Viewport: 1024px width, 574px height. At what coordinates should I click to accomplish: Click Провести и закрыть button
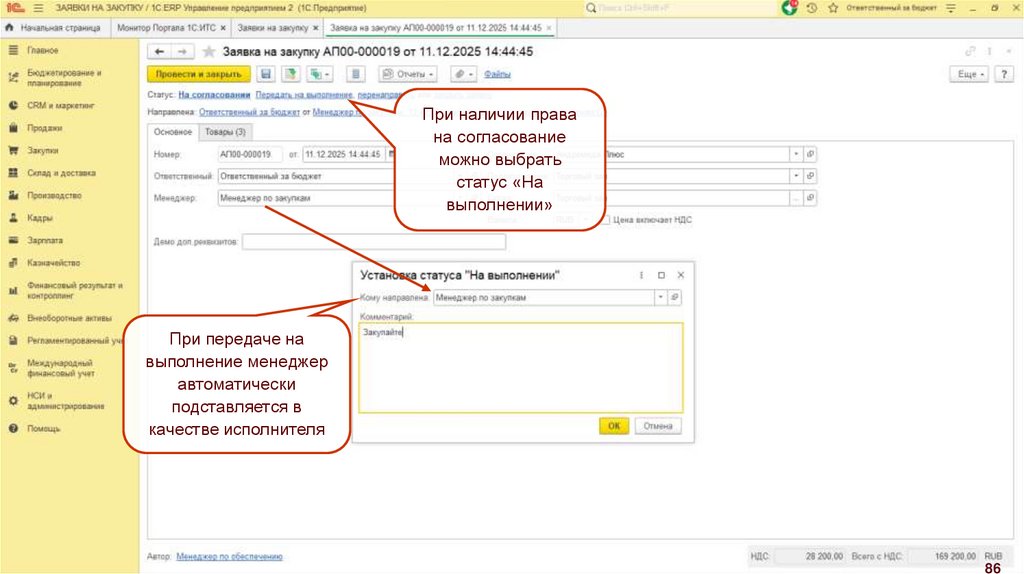[199, 74]
